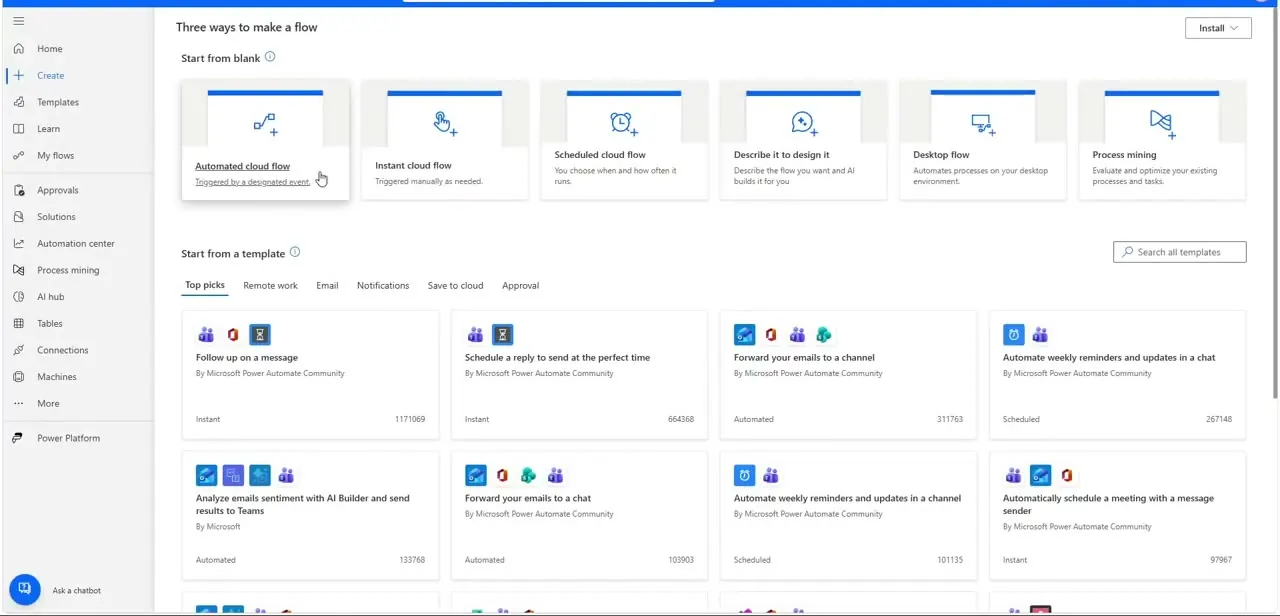
Task: Open Forward your emails to a chat template
Action: click(579, 515)
